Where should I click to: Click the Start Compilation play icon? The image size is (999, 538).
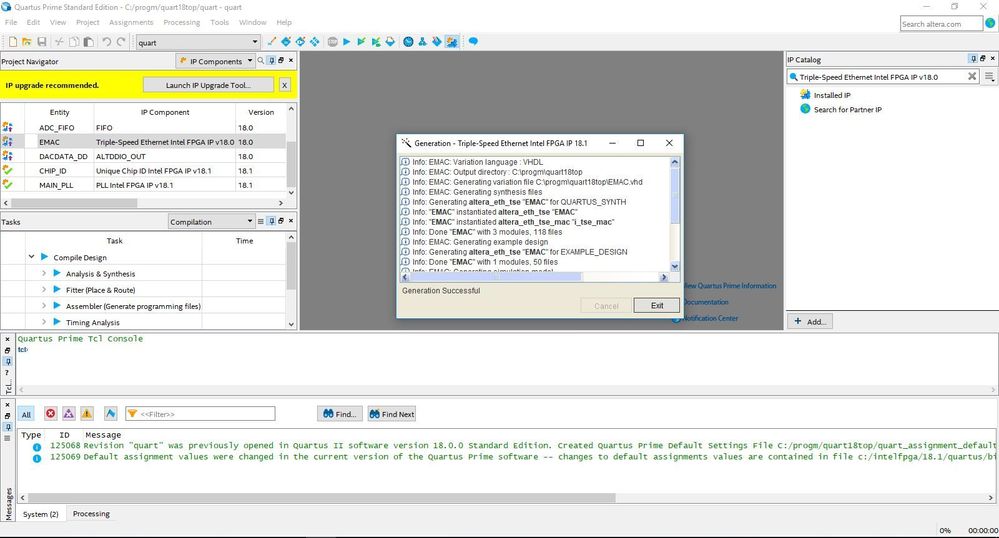point(346,42)
